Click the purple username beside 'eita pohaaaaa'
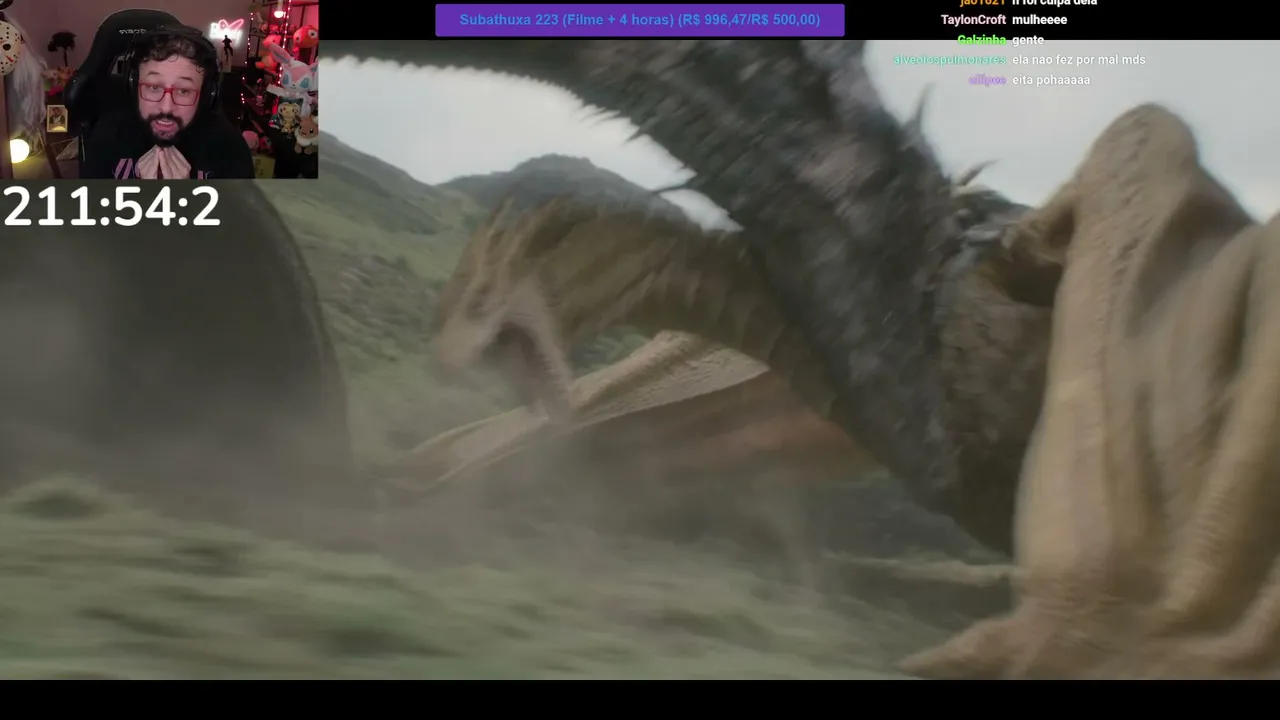Viewport: 1280px width, 720px height. 987,80
